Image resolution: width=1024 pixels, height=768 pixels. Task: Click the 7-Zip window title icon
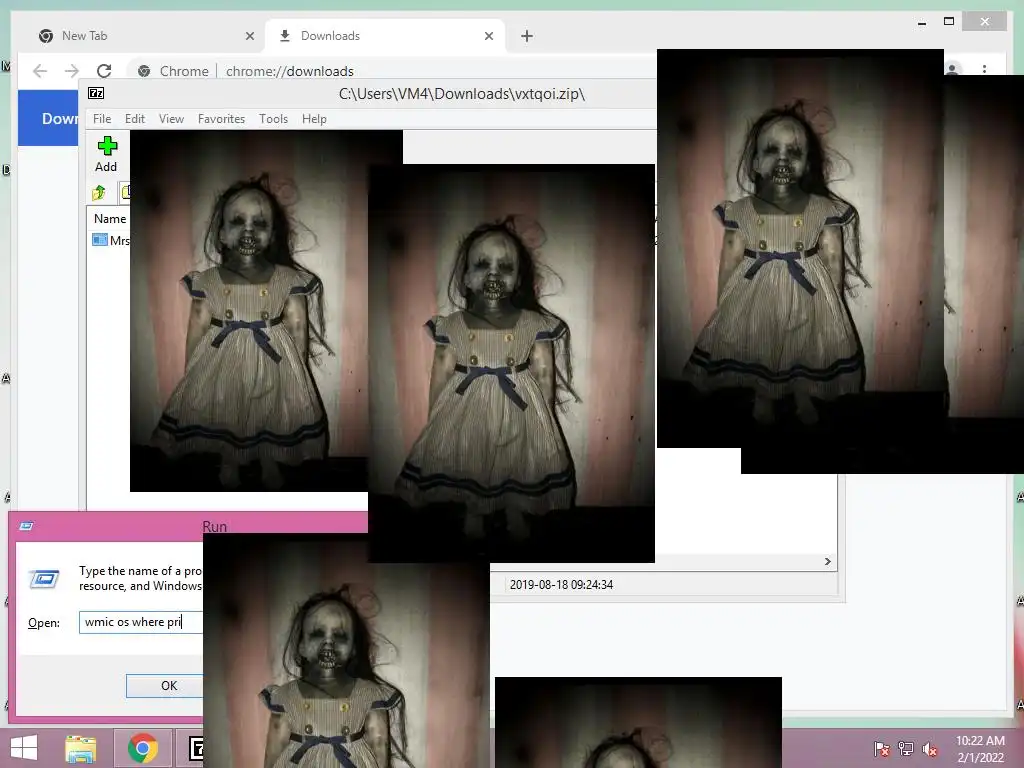(96, 93)
